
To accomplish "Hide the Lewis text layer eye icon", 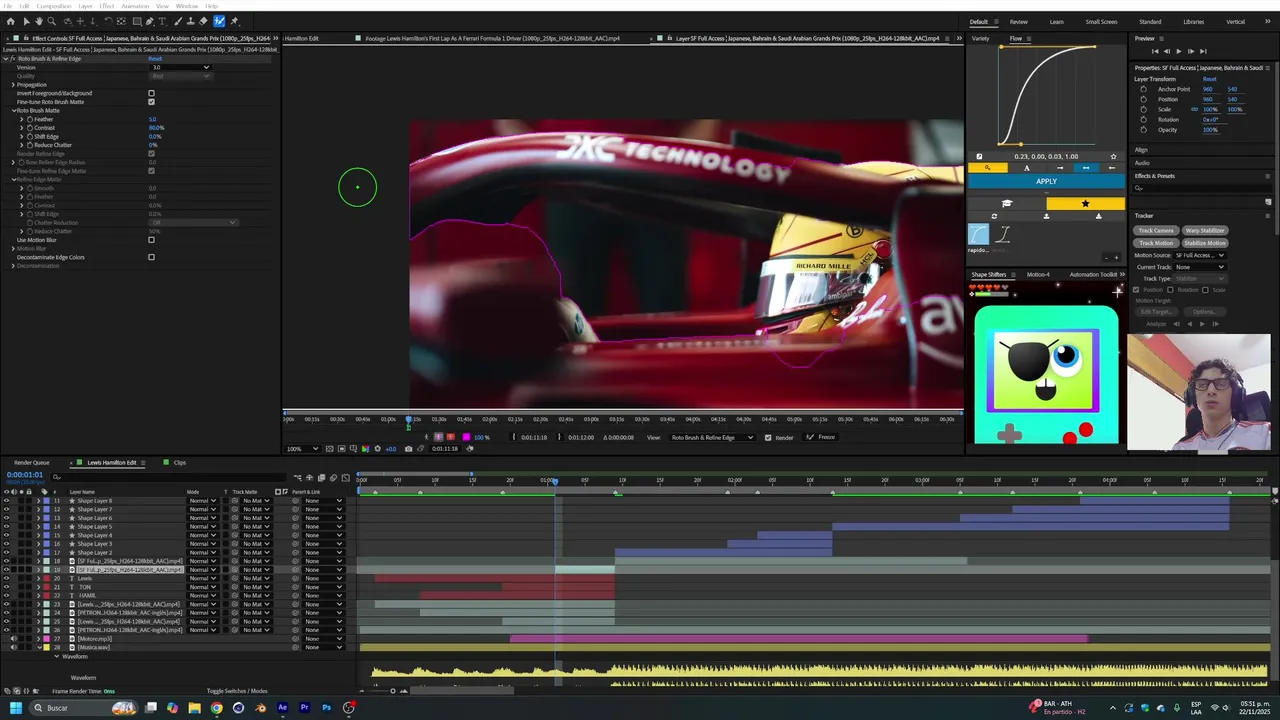I will [6, 578].
